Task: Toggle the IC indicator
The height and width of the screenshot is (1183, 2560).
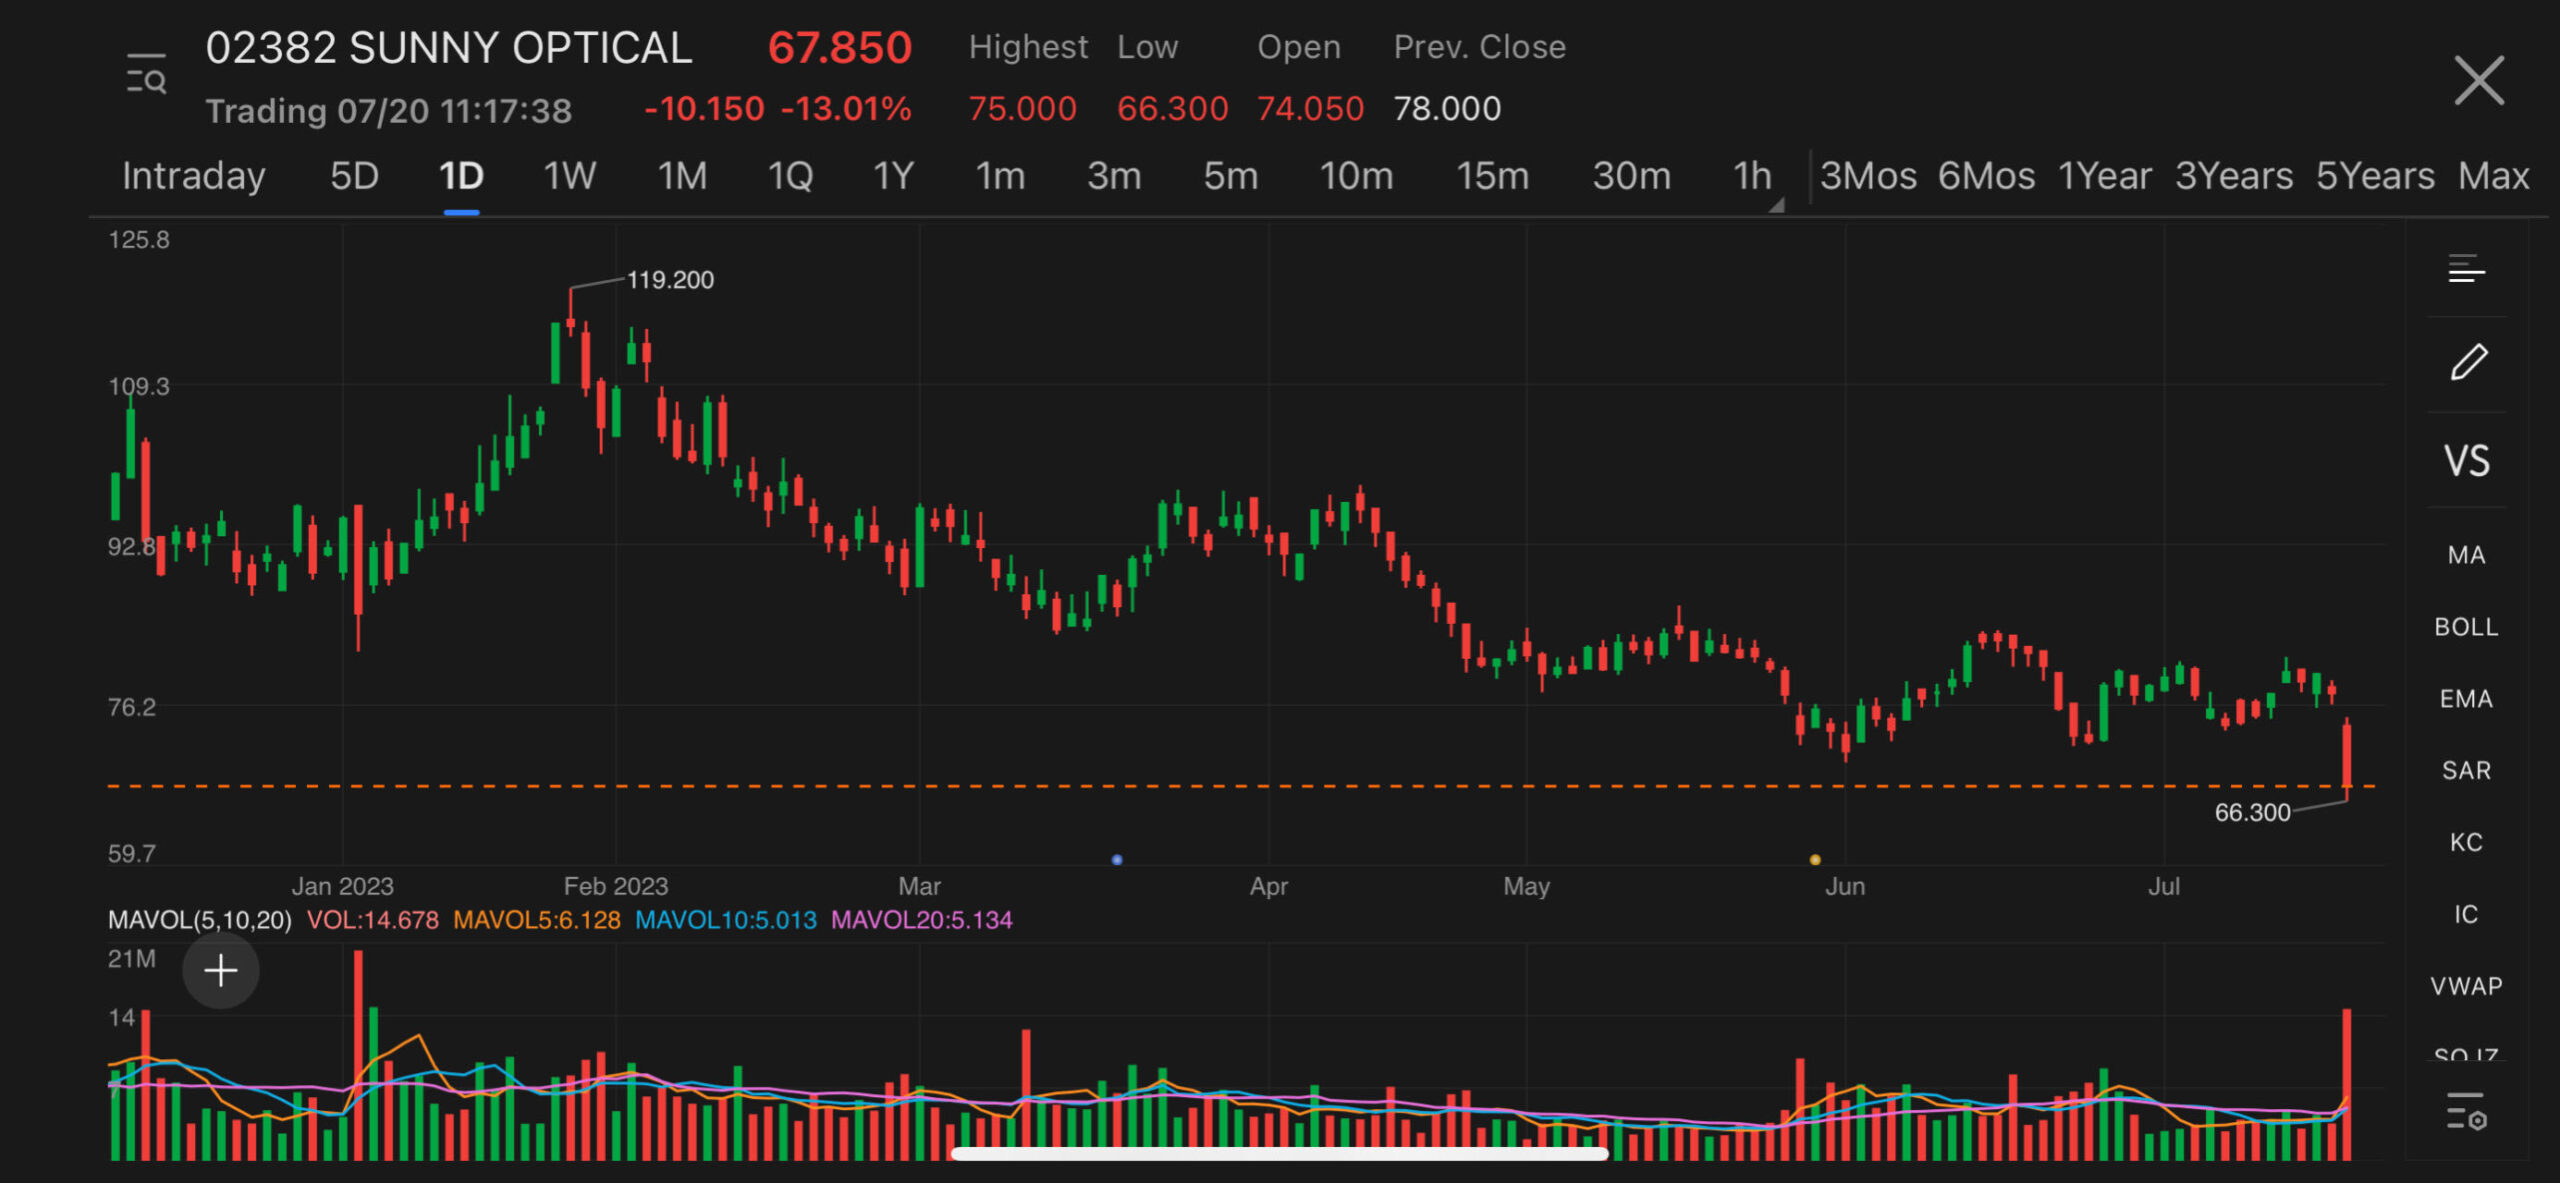Action: pos(2466,915)
